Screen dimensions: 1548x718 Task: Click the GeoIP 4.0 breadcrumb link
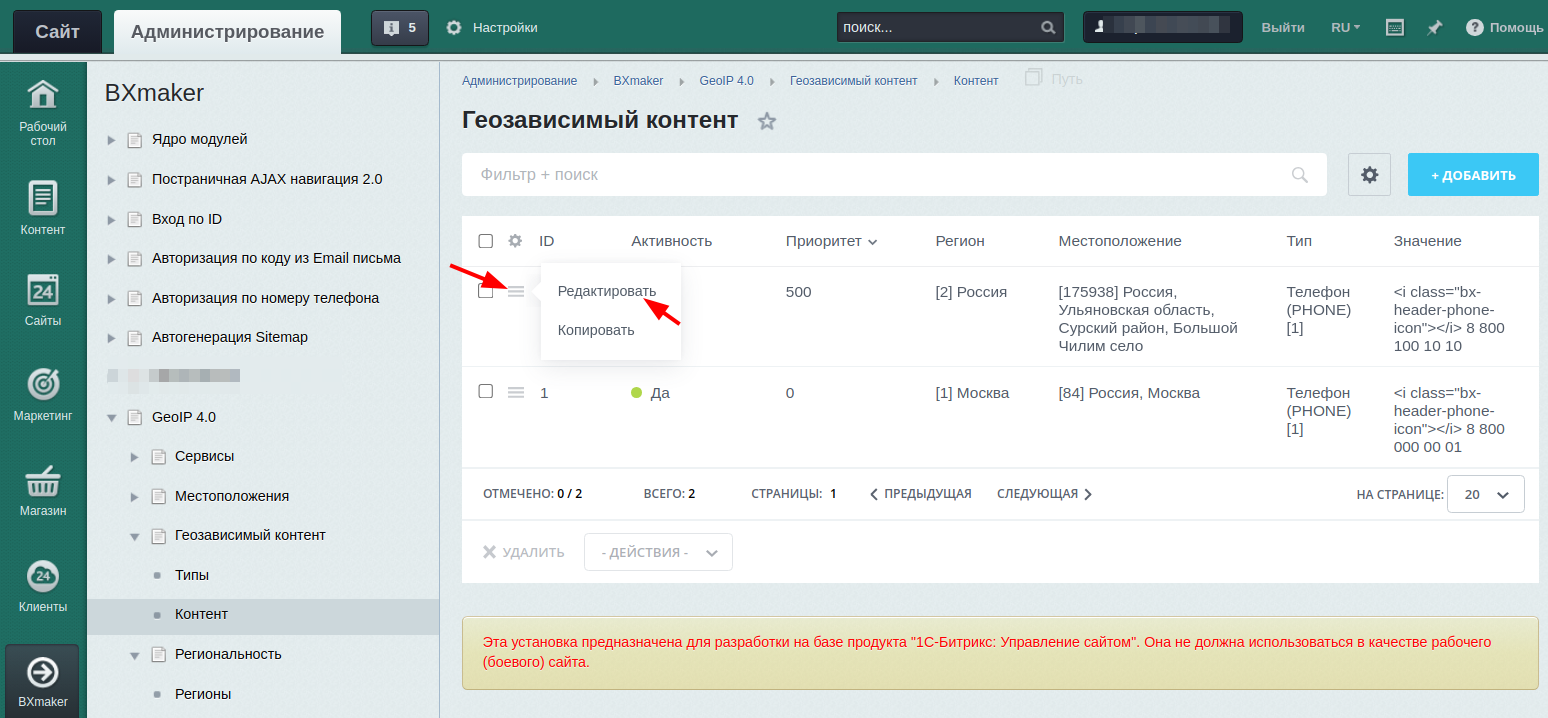pyautogui.click(x=726, y=80)
